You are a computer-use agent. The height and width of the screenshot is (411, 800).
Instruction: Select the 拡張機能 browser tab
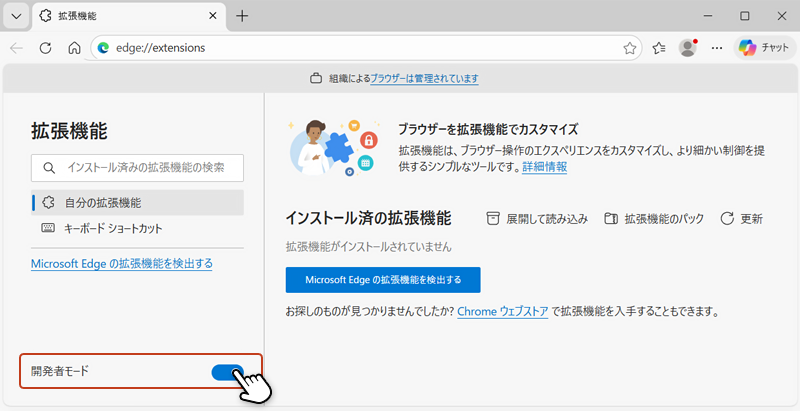[x=129, y=16]
